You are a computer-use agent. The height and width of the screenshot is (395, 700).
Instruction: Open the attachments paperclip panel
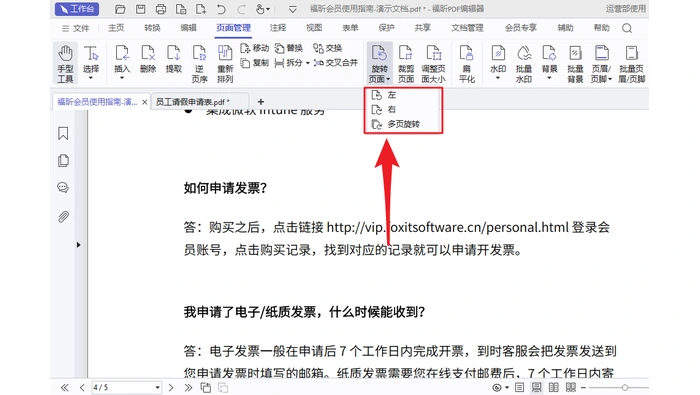63,217
